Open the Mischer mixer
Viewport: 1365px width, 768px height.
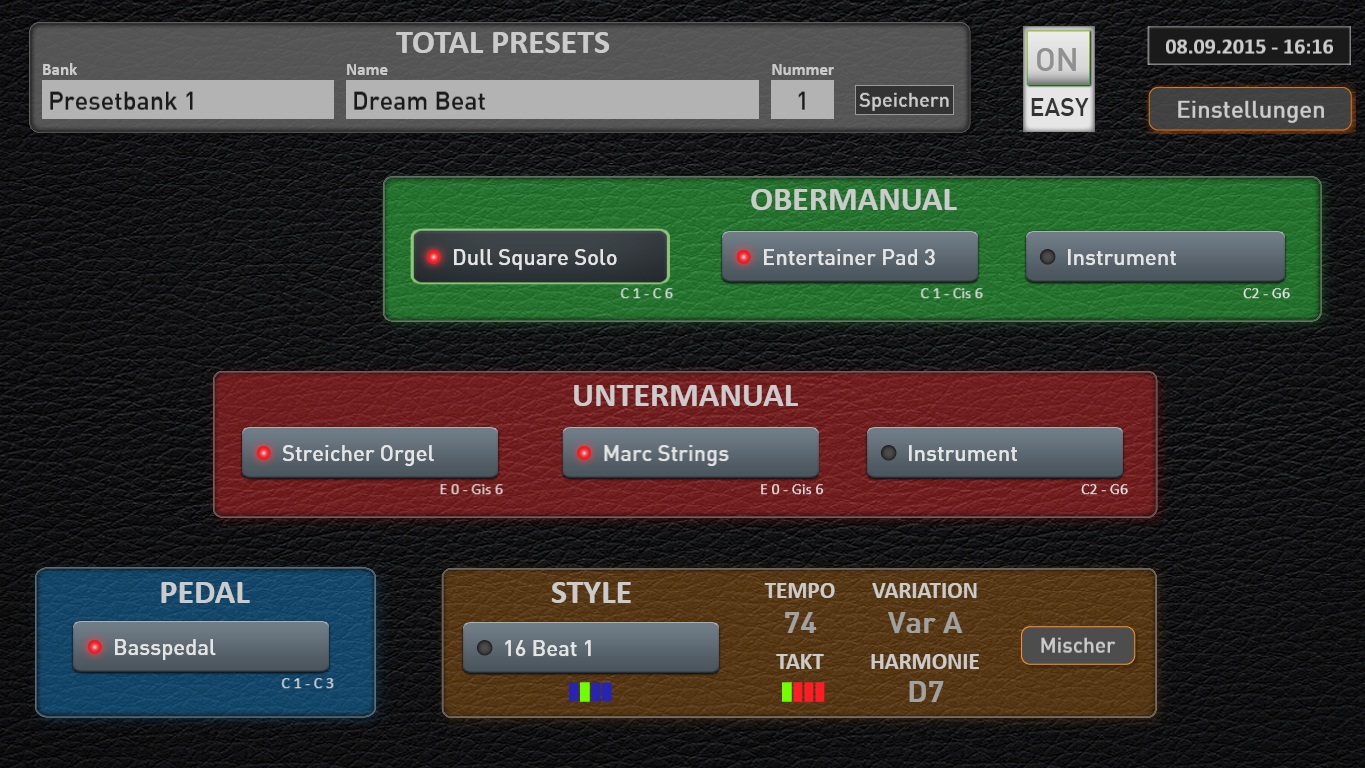(1077, 646)
